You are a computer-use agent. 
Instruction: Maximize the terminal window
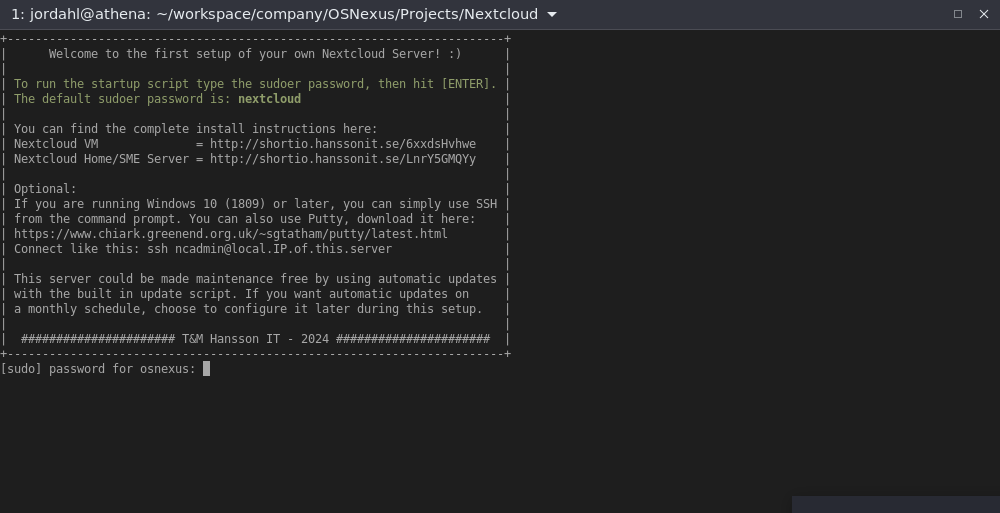[x=958, y=14]
